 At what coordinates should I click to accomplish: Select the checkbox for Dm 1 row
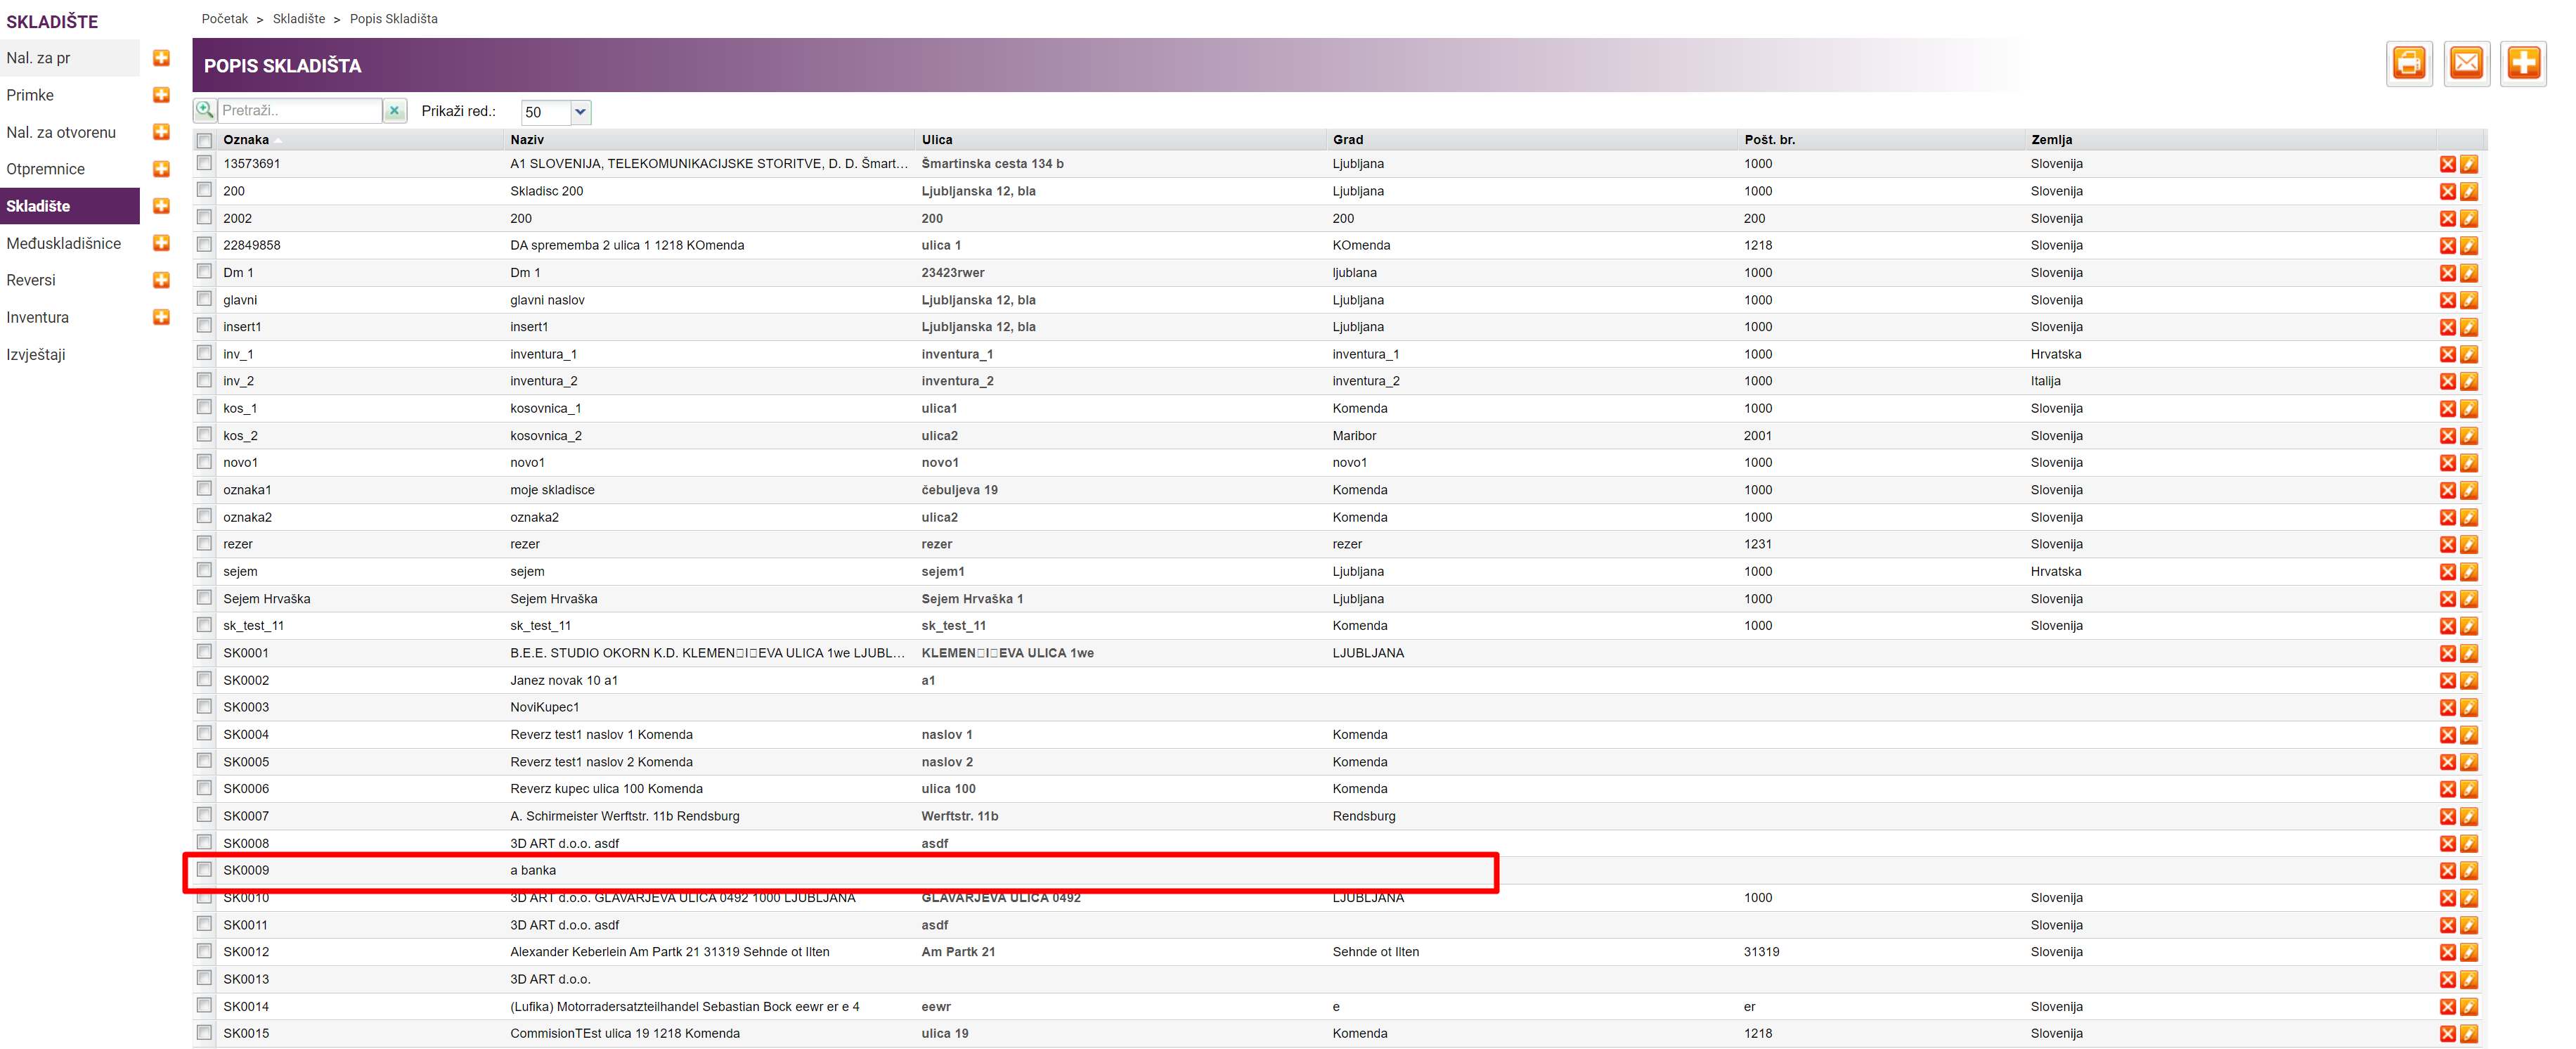(205, 272)
